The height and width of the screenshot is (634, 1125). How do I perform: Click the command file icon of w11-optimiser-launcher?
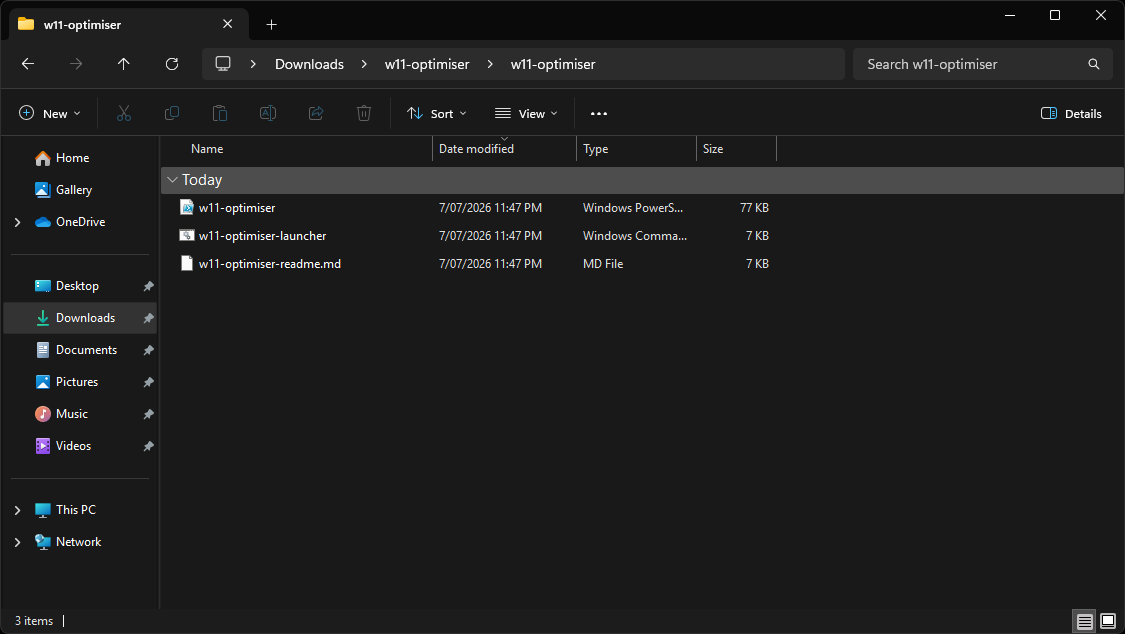click(187, 235)
